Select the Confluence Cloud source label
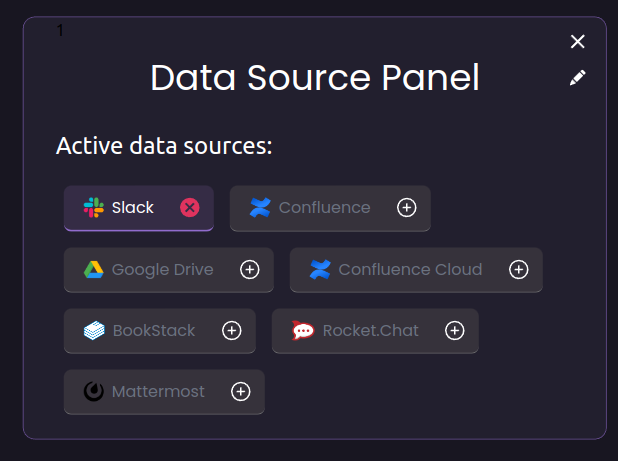 point(410,270)
